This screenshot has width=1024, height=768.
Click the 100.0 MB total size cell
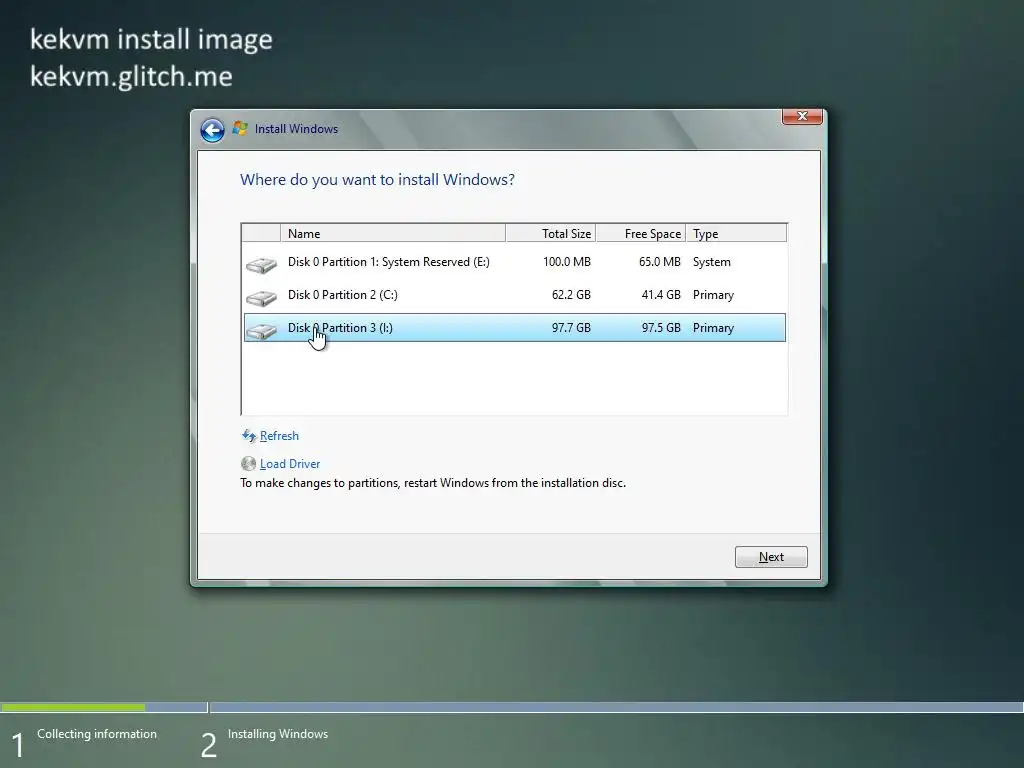click(566, 262)
